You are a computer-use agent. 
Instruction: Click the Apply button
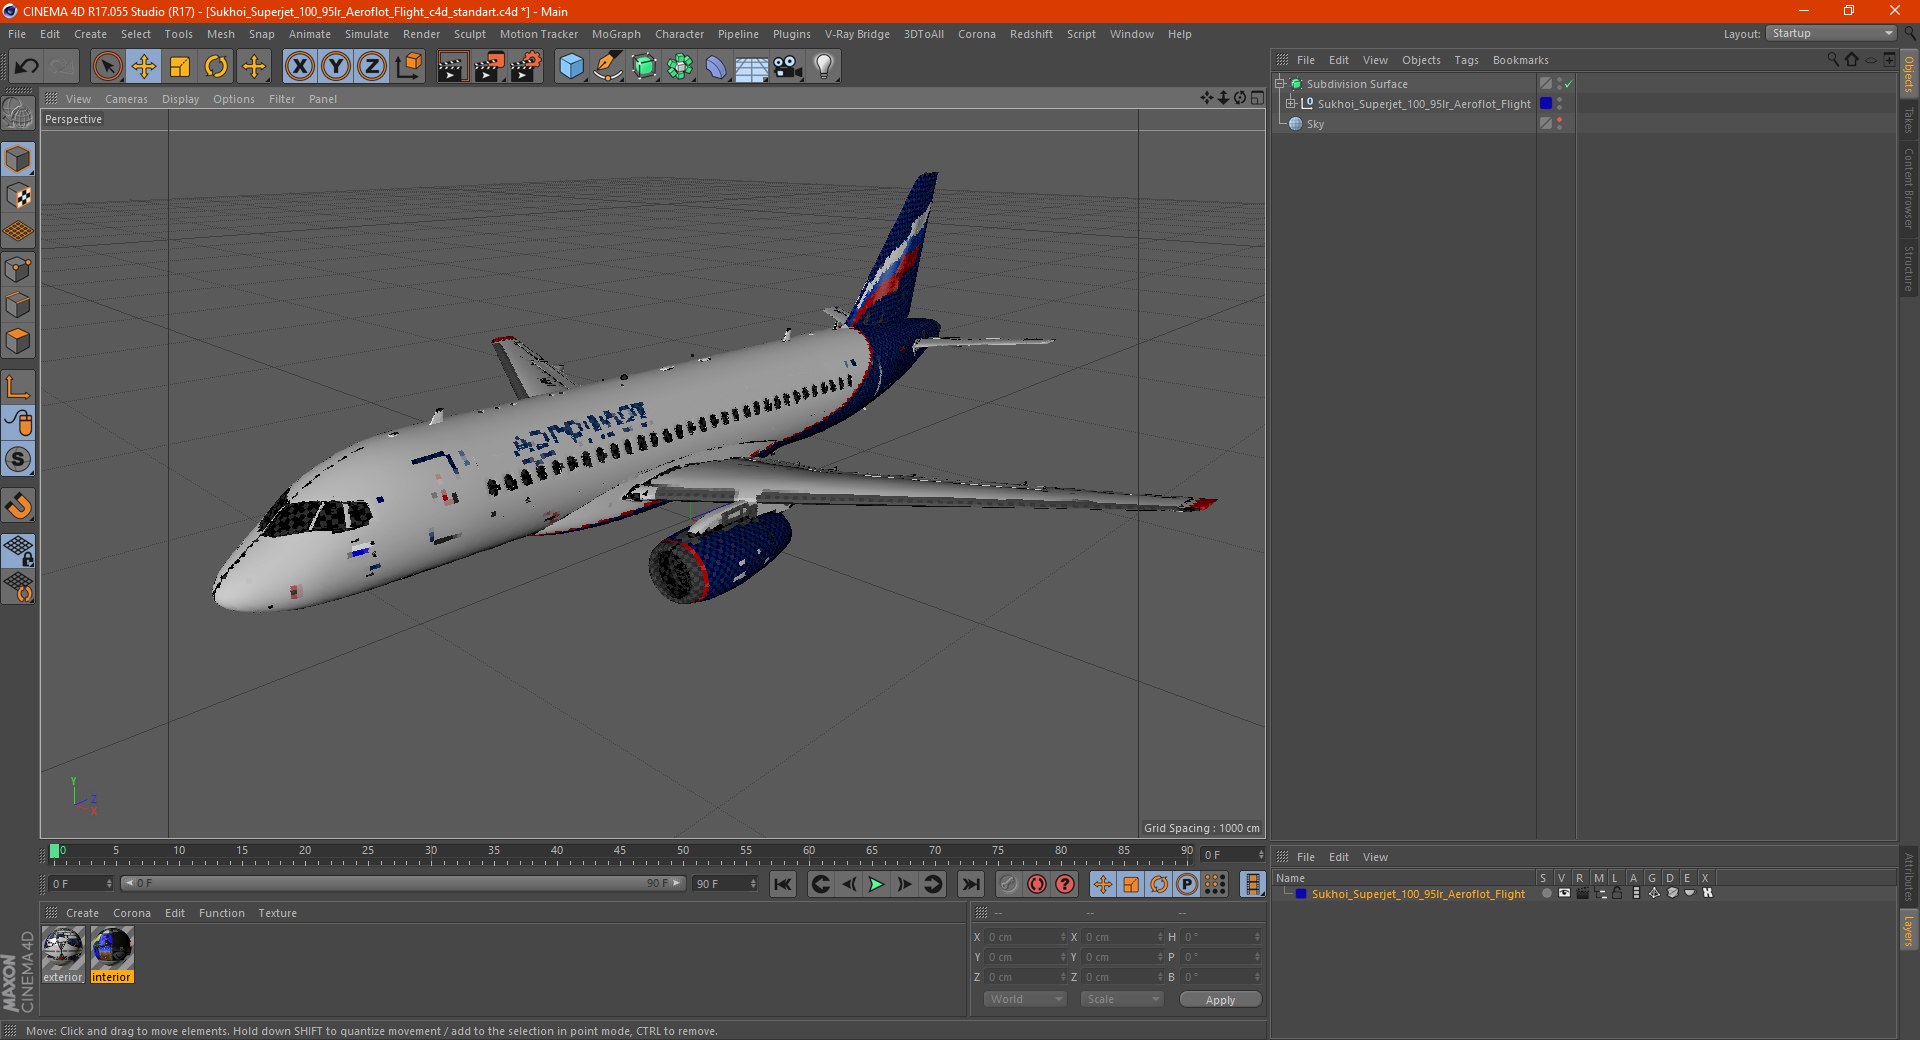[1220, 1000]
